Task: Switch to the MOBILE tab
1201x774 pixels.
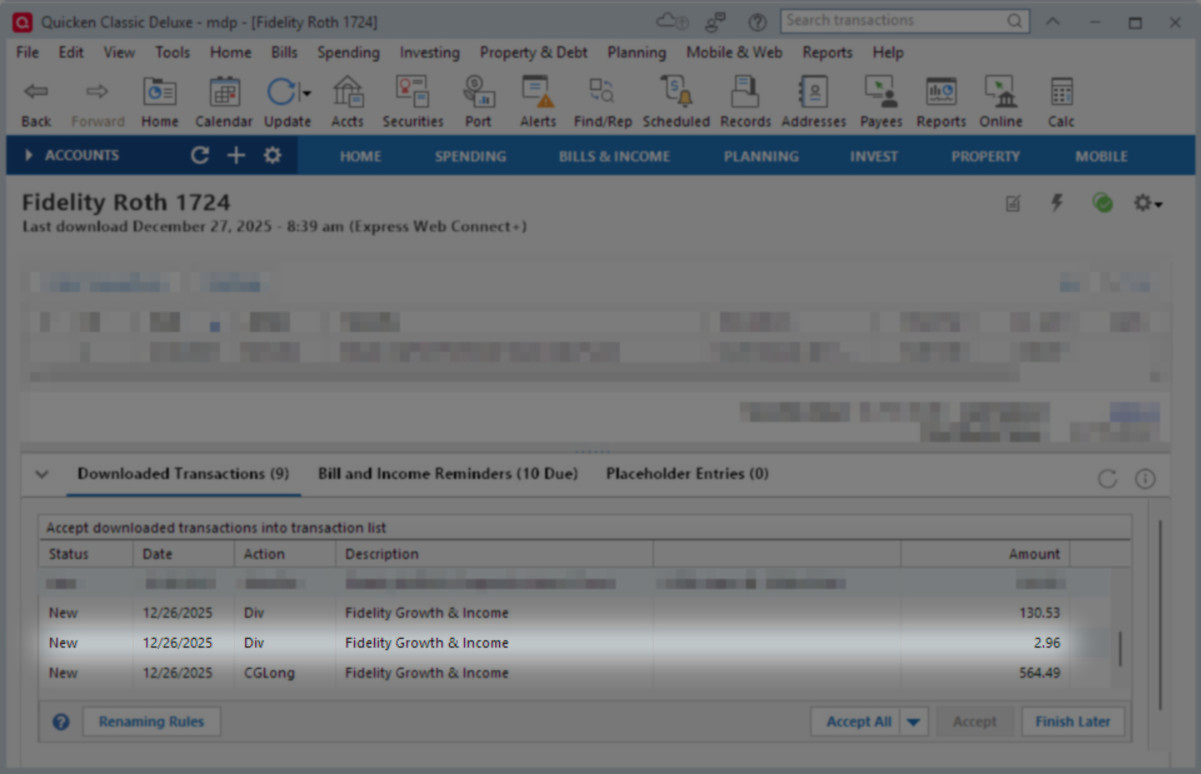Action: [1101, 156]
